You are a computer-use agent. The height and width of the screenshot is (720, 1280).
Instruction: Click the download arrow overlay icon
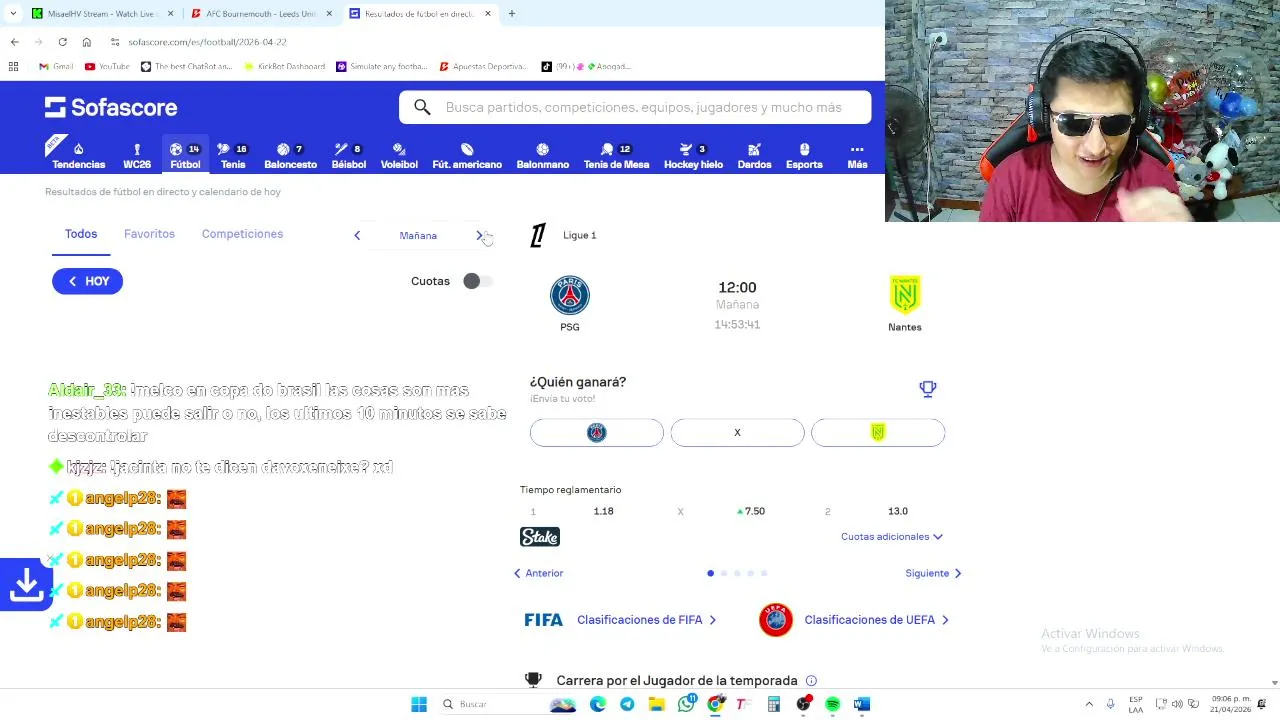[26, 585]
